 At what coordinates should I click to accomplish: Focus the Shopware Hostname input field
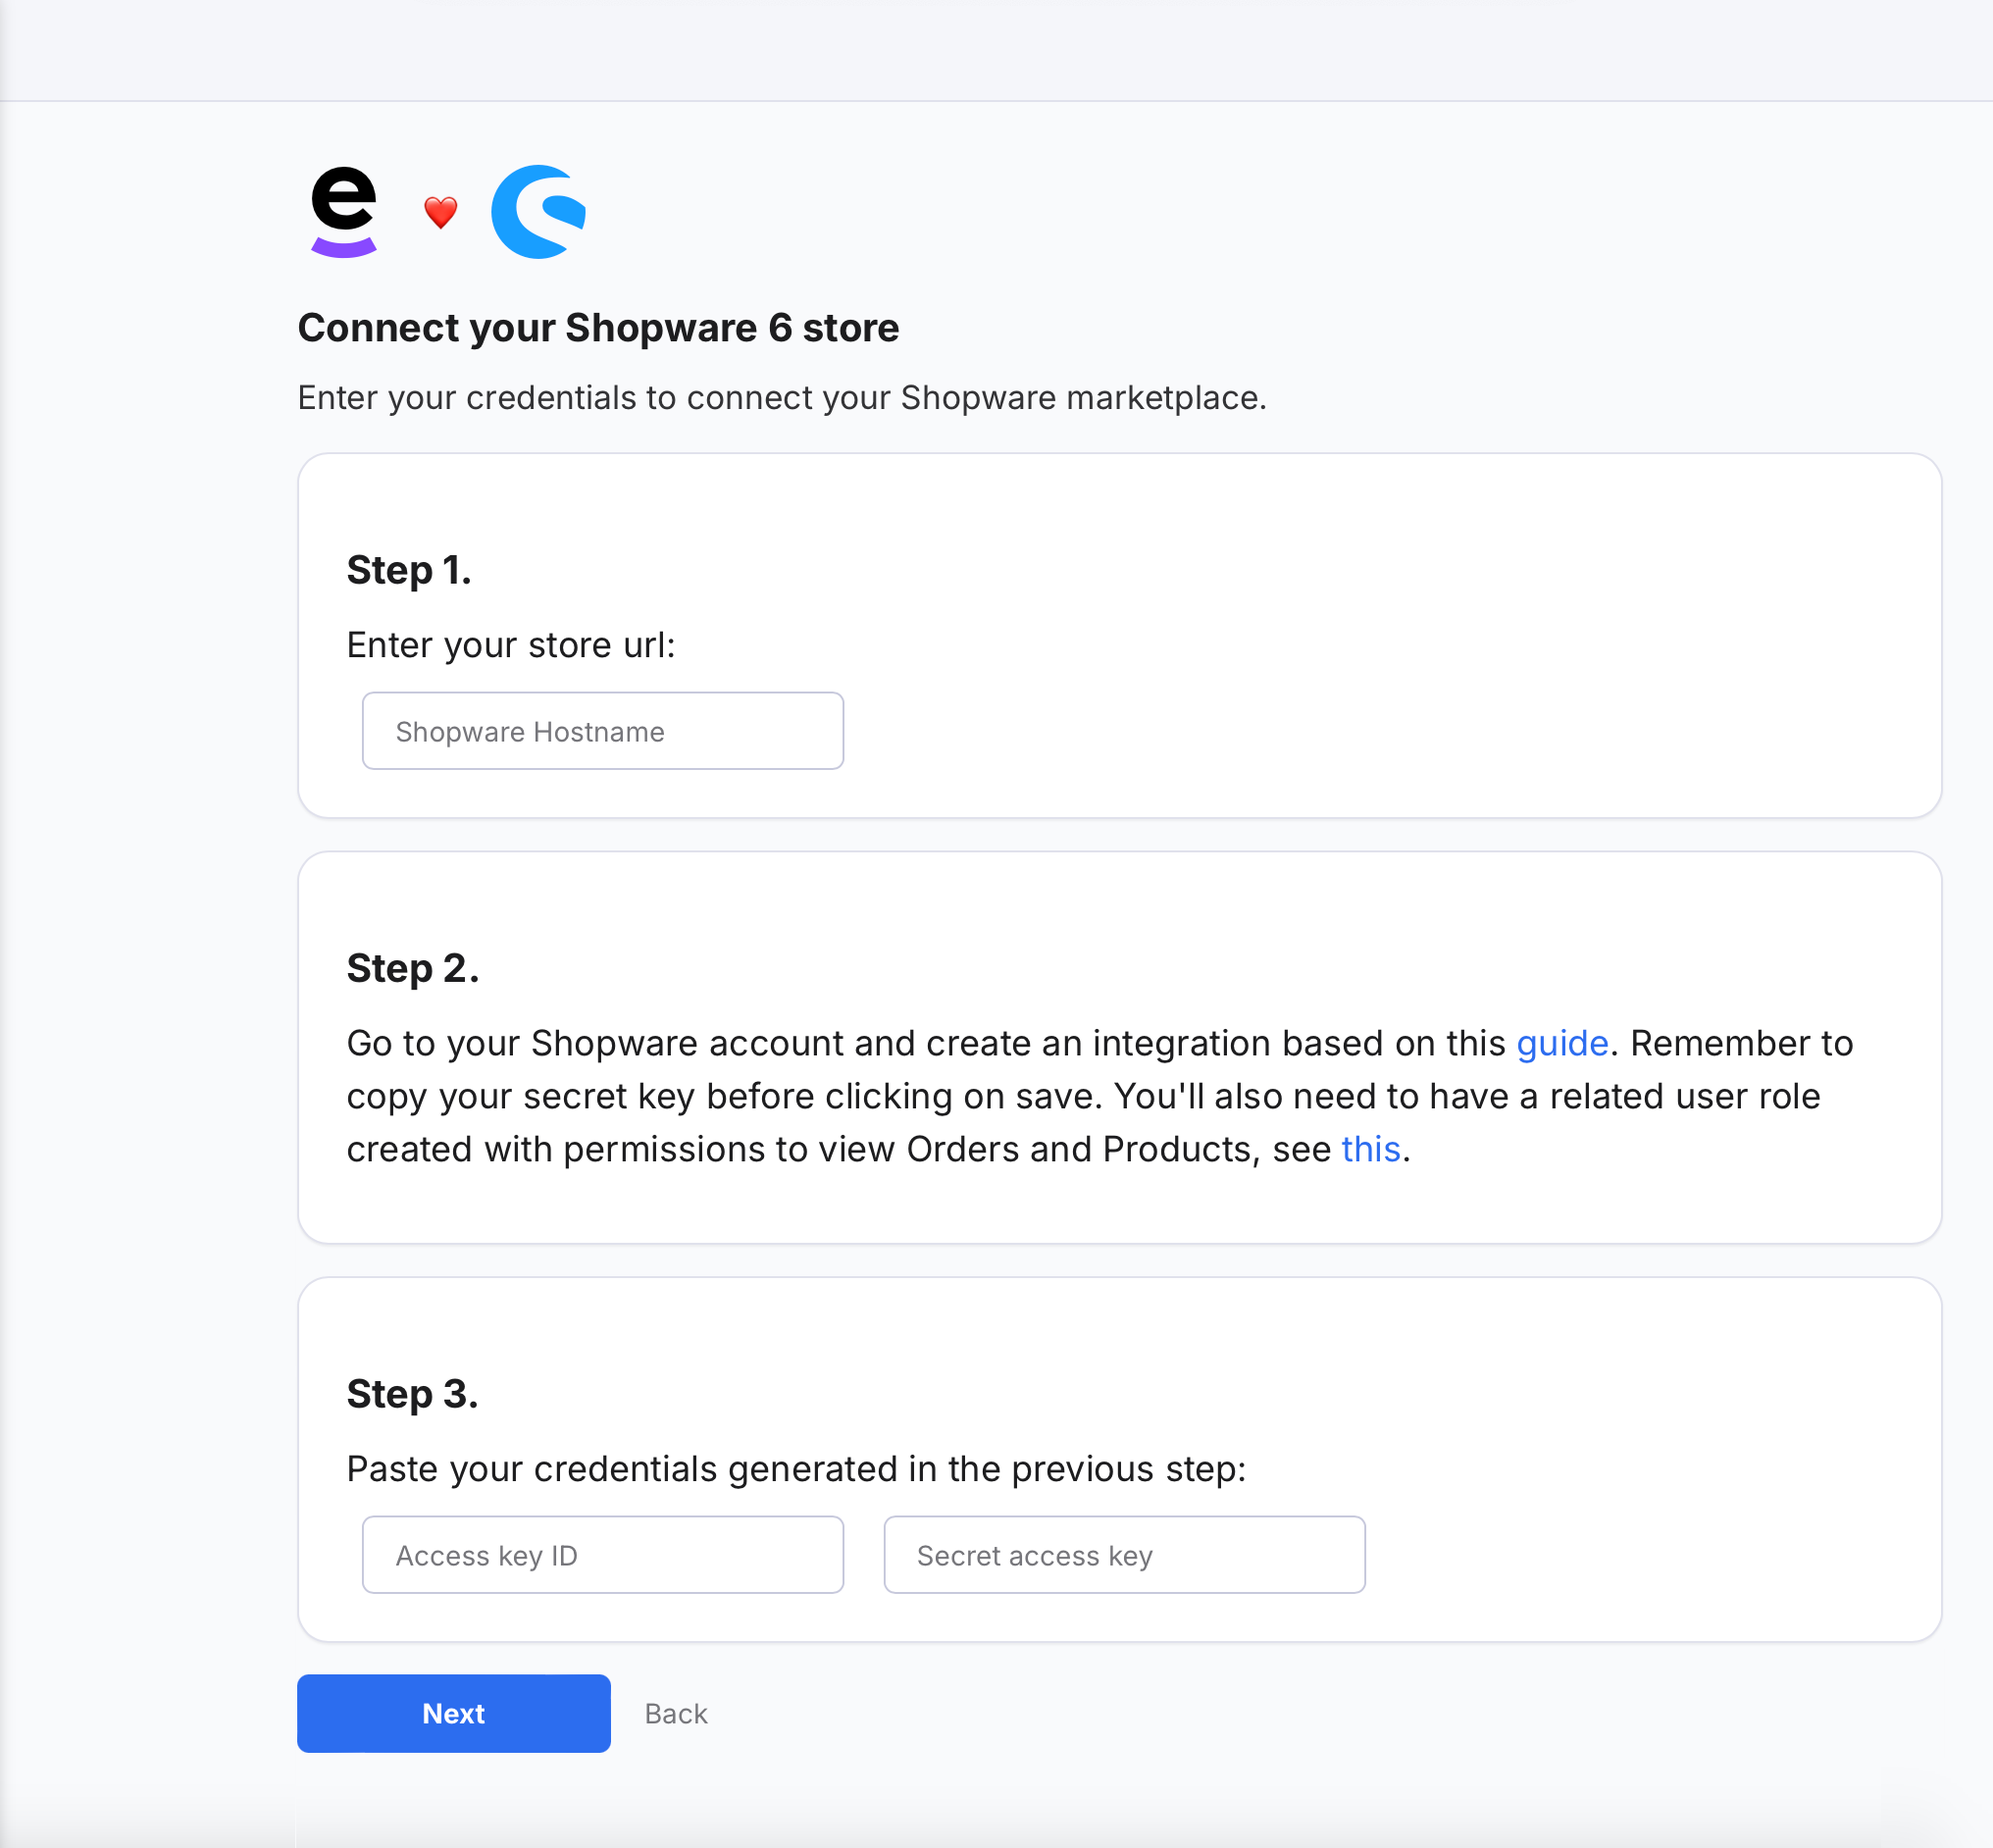point(603,731)
